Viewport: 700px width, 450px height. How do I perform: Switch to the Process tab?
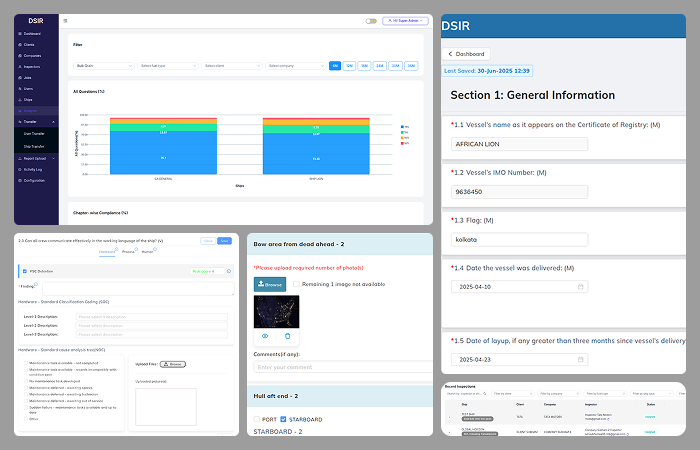[x=128, y=252]
